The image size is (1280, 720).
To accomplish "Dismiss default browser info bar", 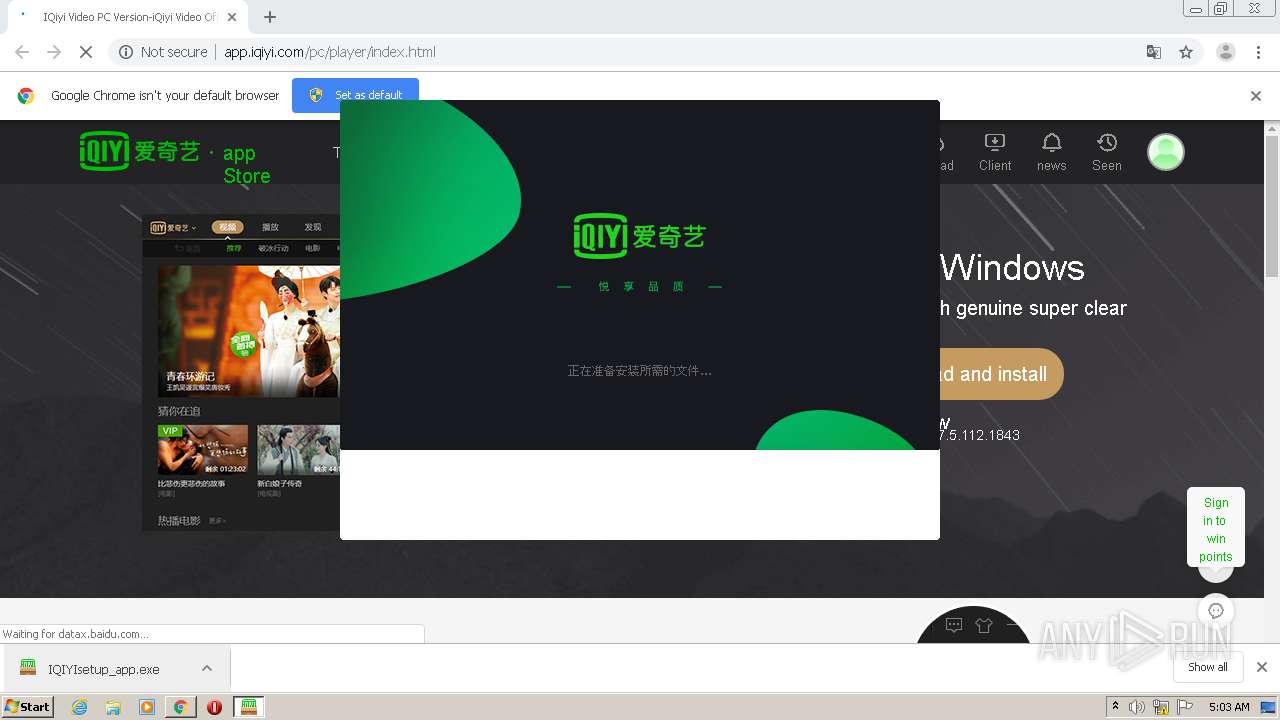I will pos(1256,96).
